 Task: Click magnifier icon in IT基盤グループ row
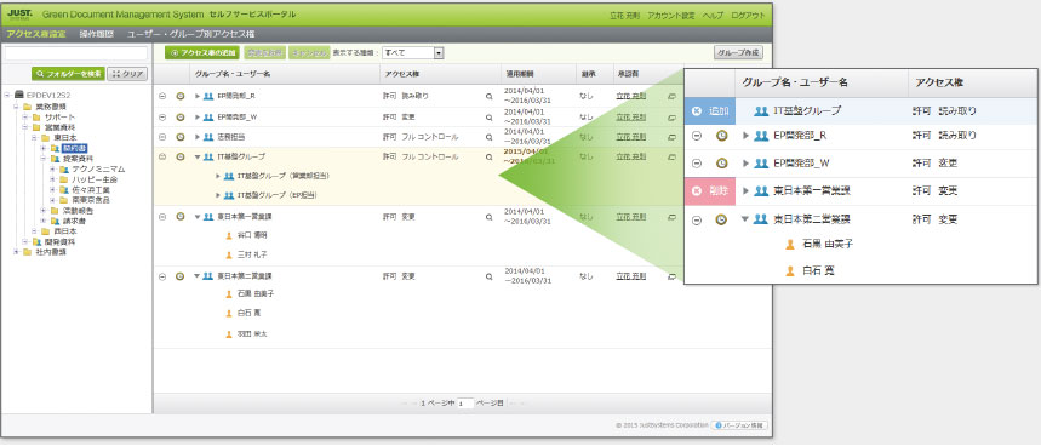point(489,157)
